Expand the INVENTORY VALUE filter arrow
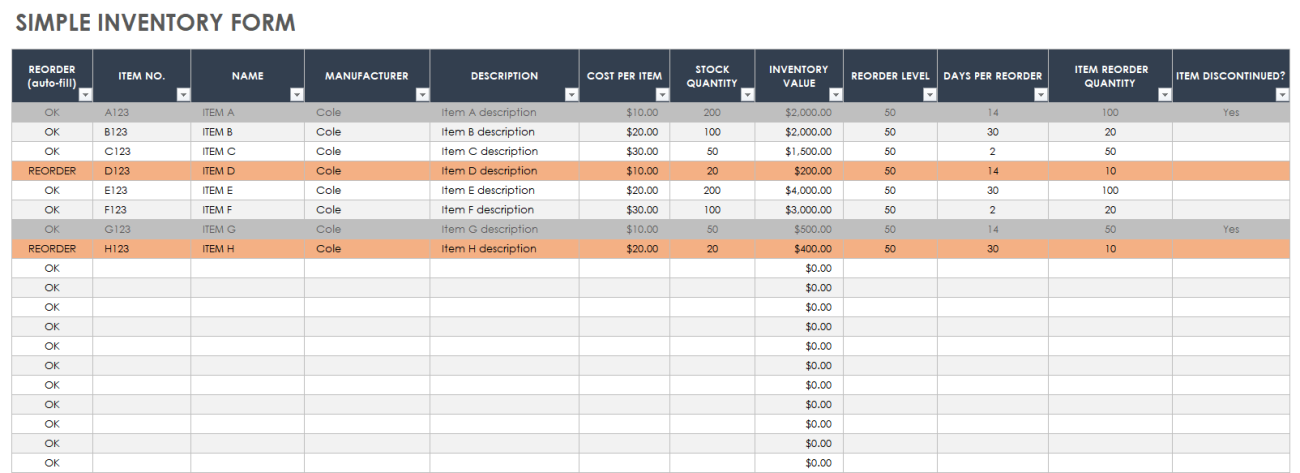 (835, 95)
